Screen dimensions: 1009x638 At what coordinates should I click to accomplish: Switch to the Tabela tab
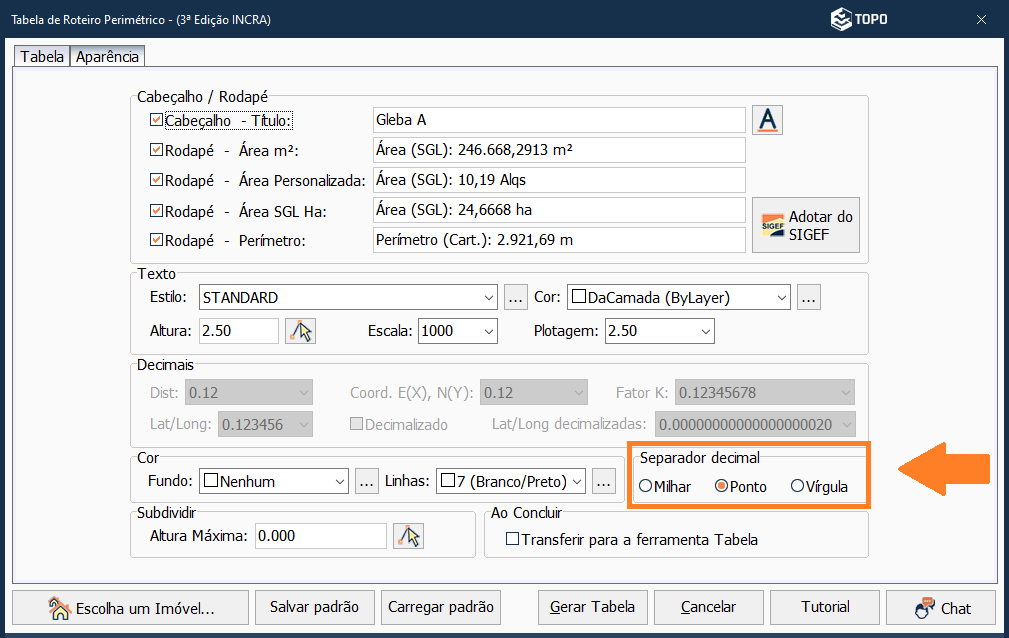click(42, 57)
